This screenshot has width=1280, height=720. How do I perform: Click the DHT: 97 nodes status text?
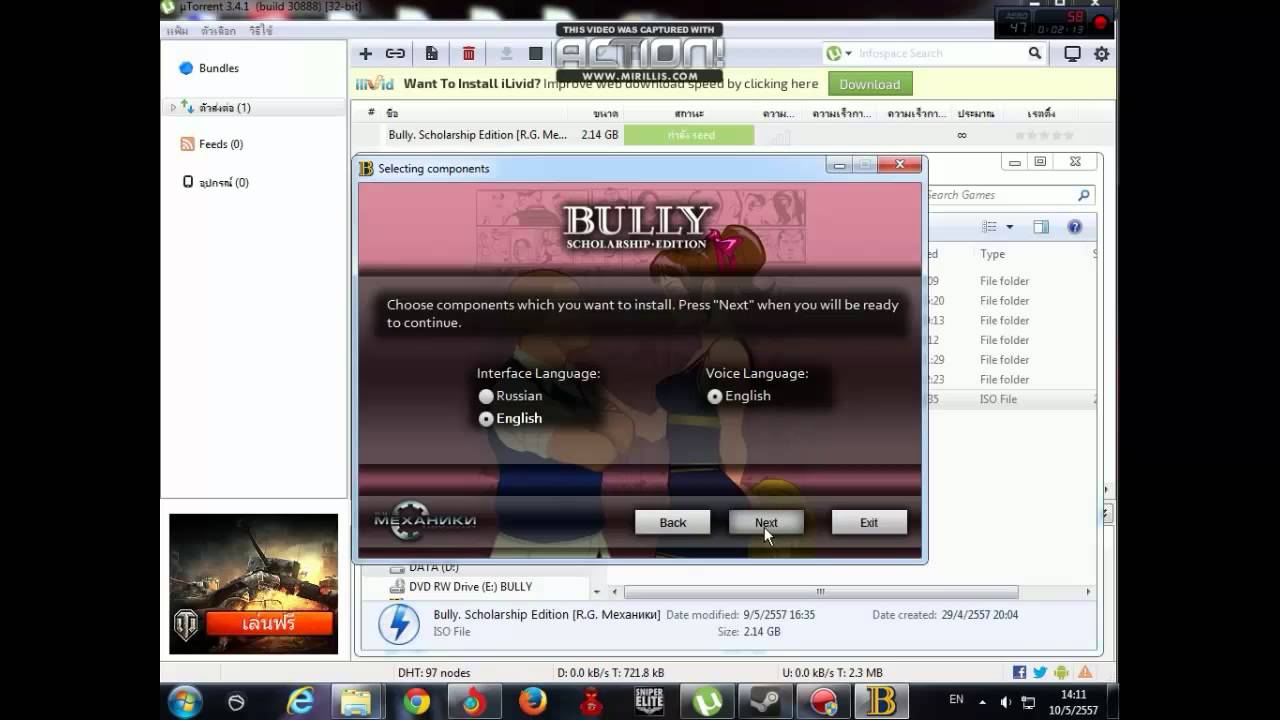(x=434, y=673)
